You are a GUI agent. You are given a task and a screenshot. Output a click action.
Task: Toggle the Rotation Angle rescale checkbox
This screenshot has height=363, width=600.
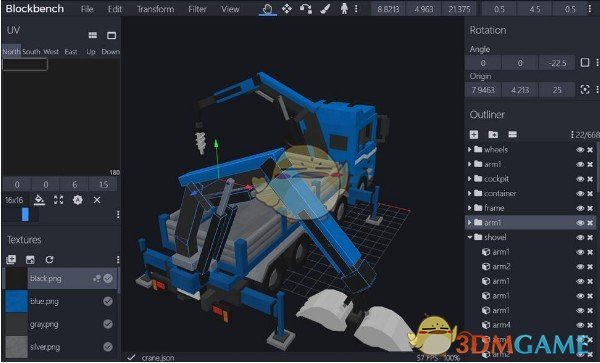click(585, 62)
